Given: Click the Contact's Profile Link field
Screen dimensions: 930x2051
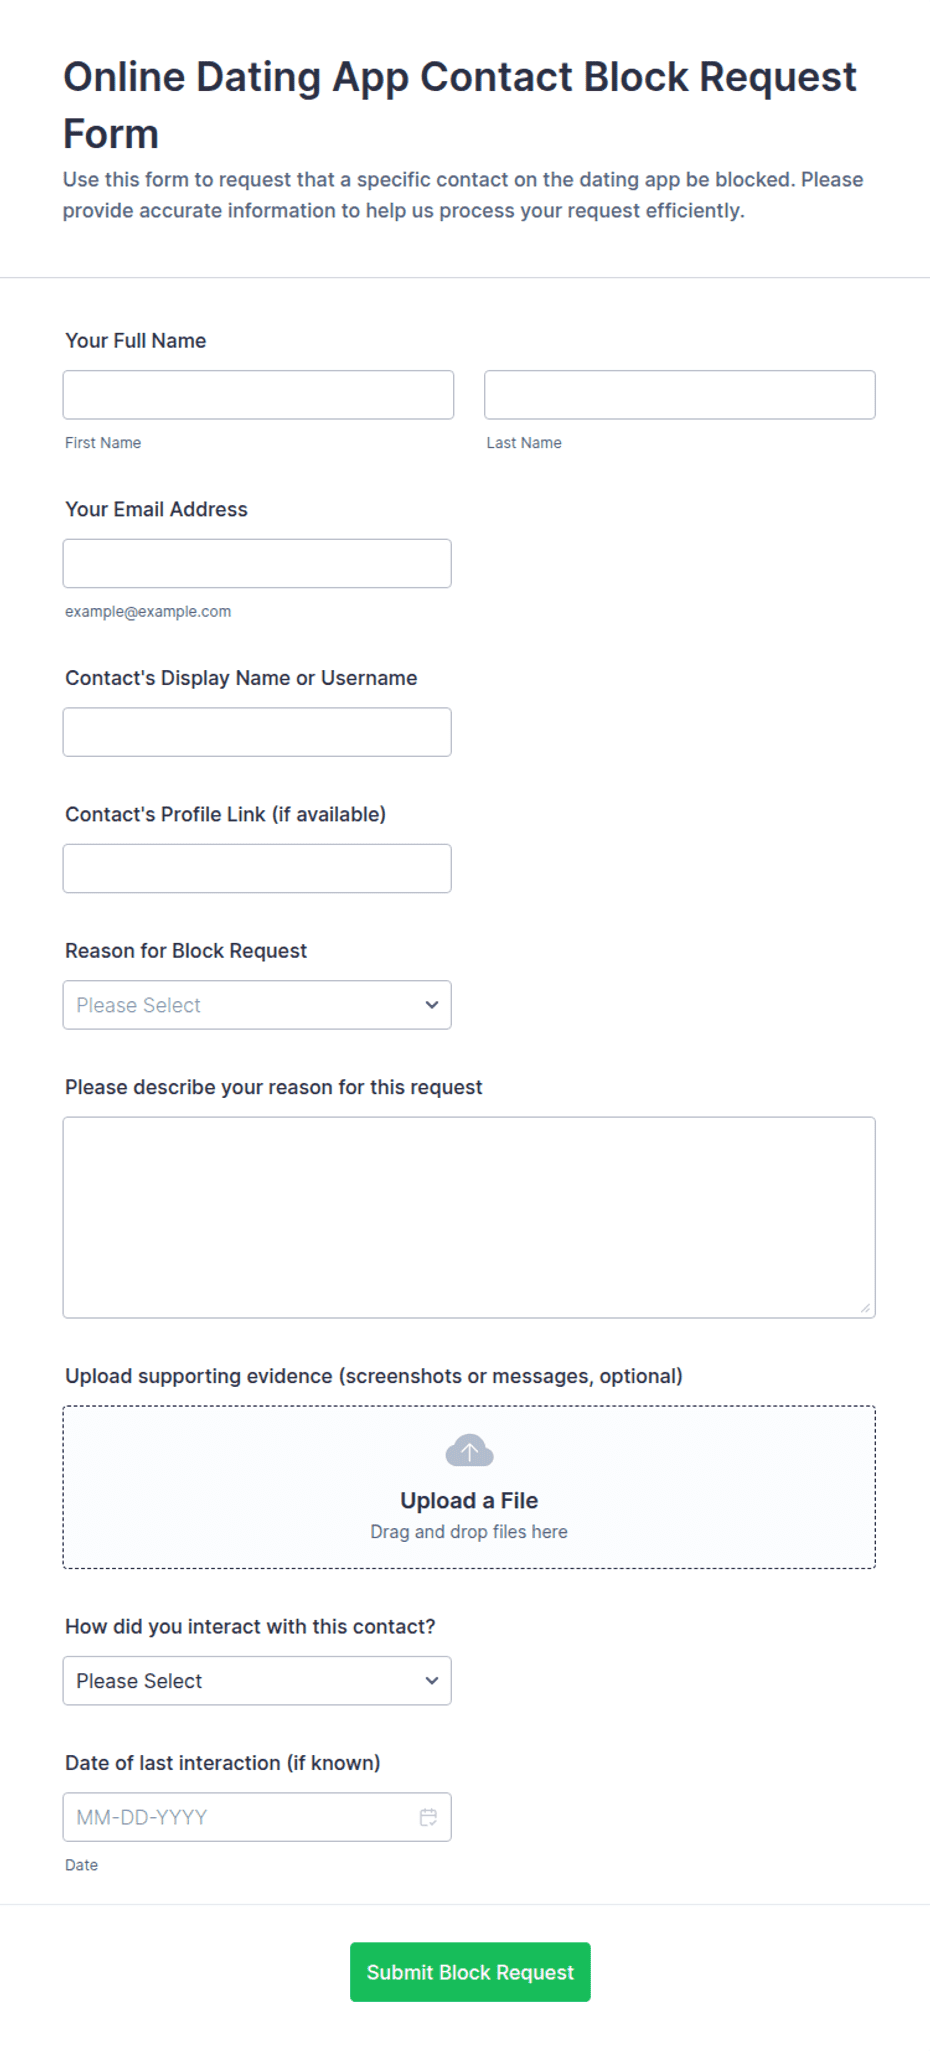Looking at the screenshot, I should (257, 869).
